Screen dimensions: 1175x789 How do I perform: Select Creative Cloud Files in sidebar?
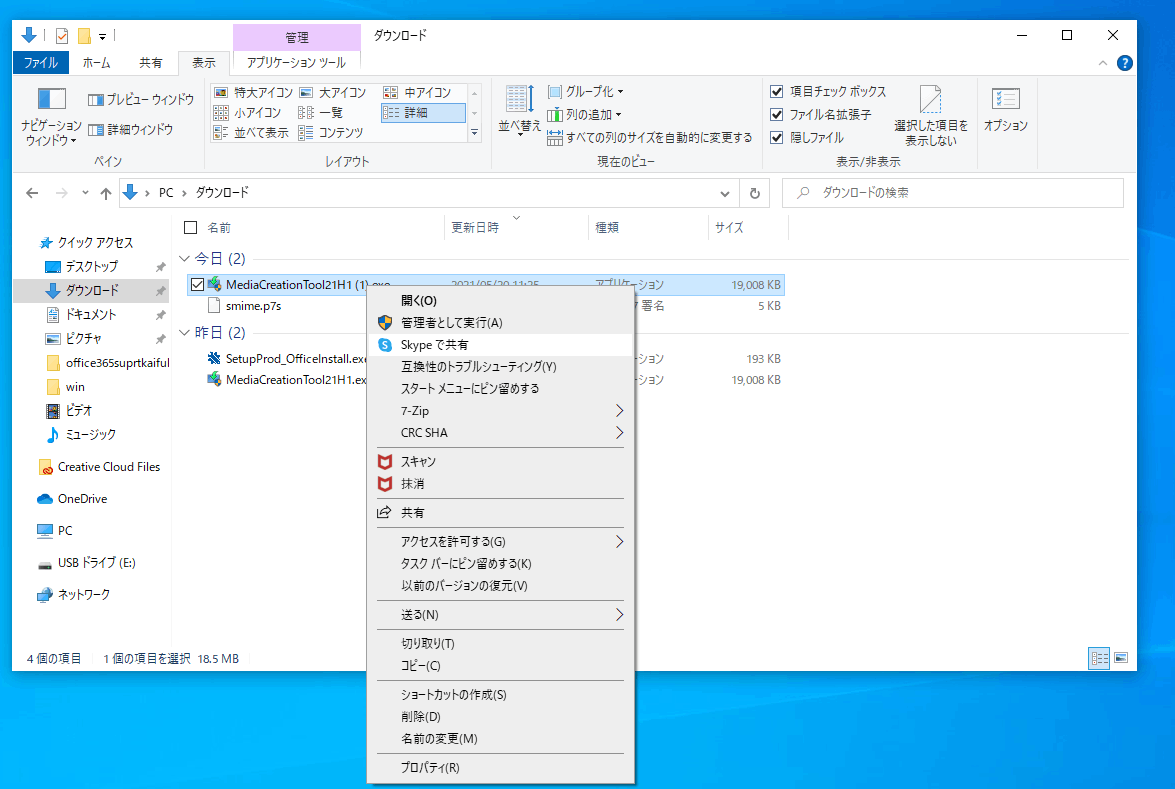[109, 467]
